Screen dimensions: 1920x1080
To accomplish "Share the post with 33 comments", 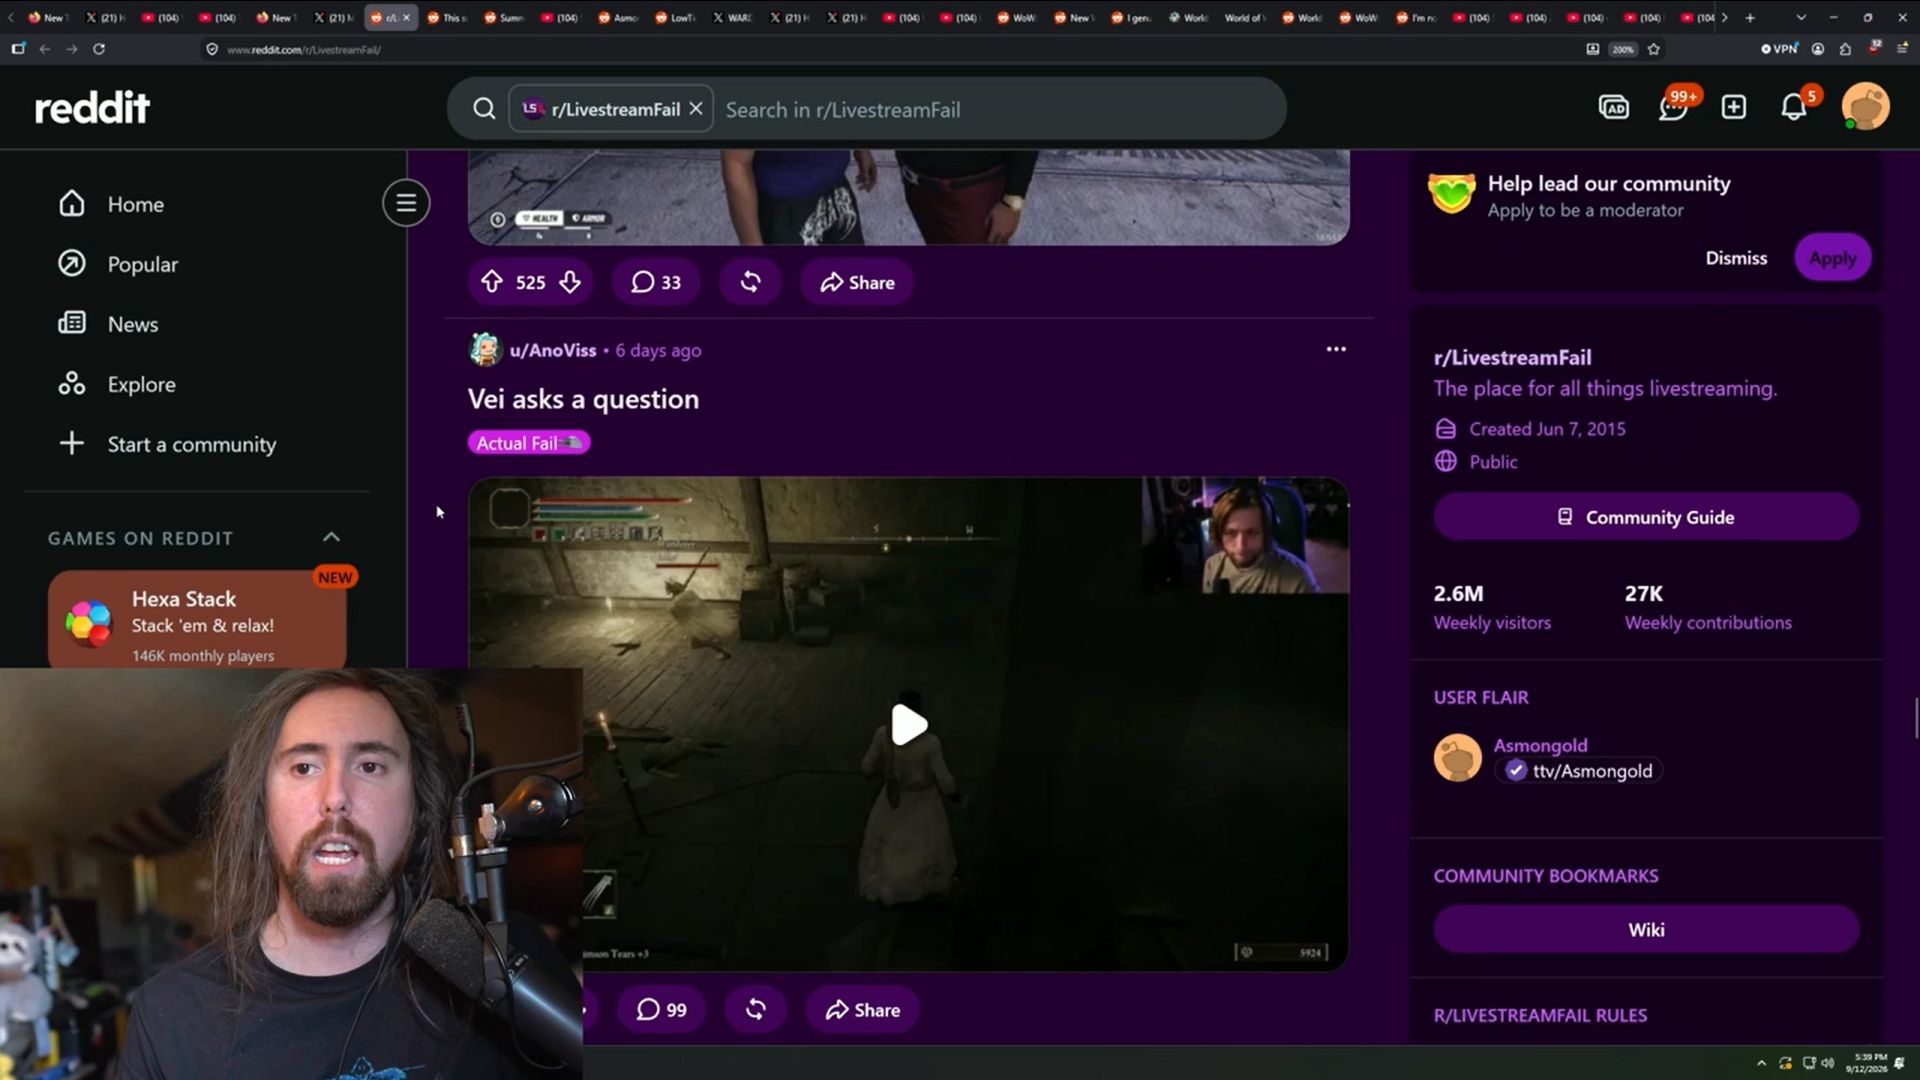I will (857, 282).
